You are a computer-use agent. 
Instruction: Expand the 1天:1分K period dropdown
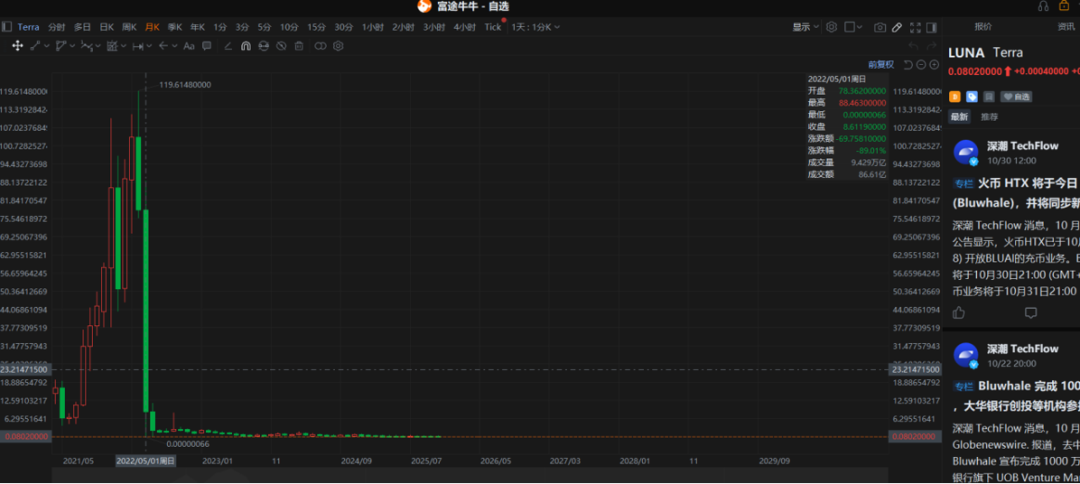[x=535, y=27]
